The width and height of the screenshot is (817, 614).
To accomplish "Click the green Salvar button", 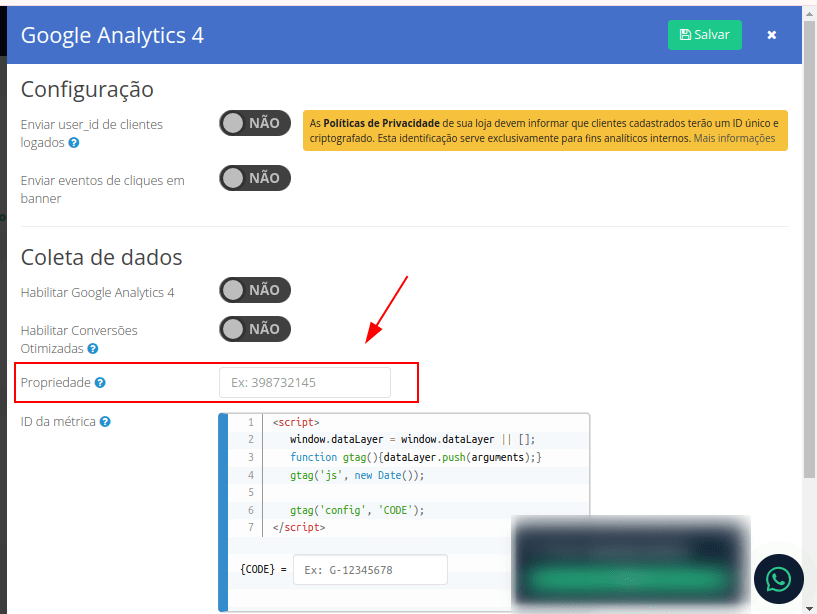I will [704, 35].
